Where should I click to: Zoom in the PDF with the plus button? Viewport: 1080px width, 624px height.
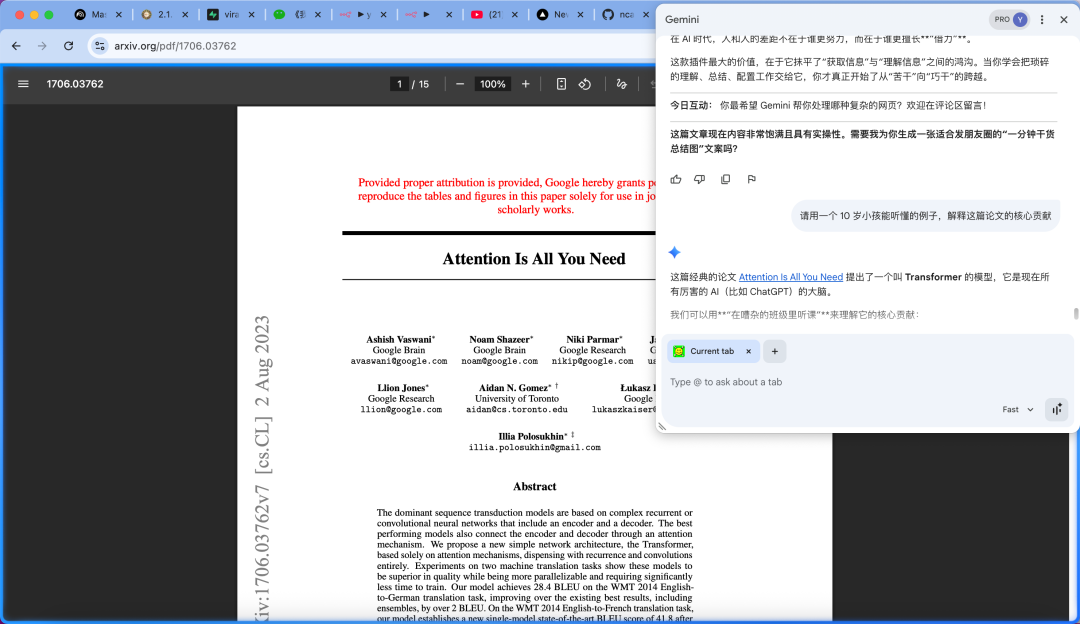point(526,84)
